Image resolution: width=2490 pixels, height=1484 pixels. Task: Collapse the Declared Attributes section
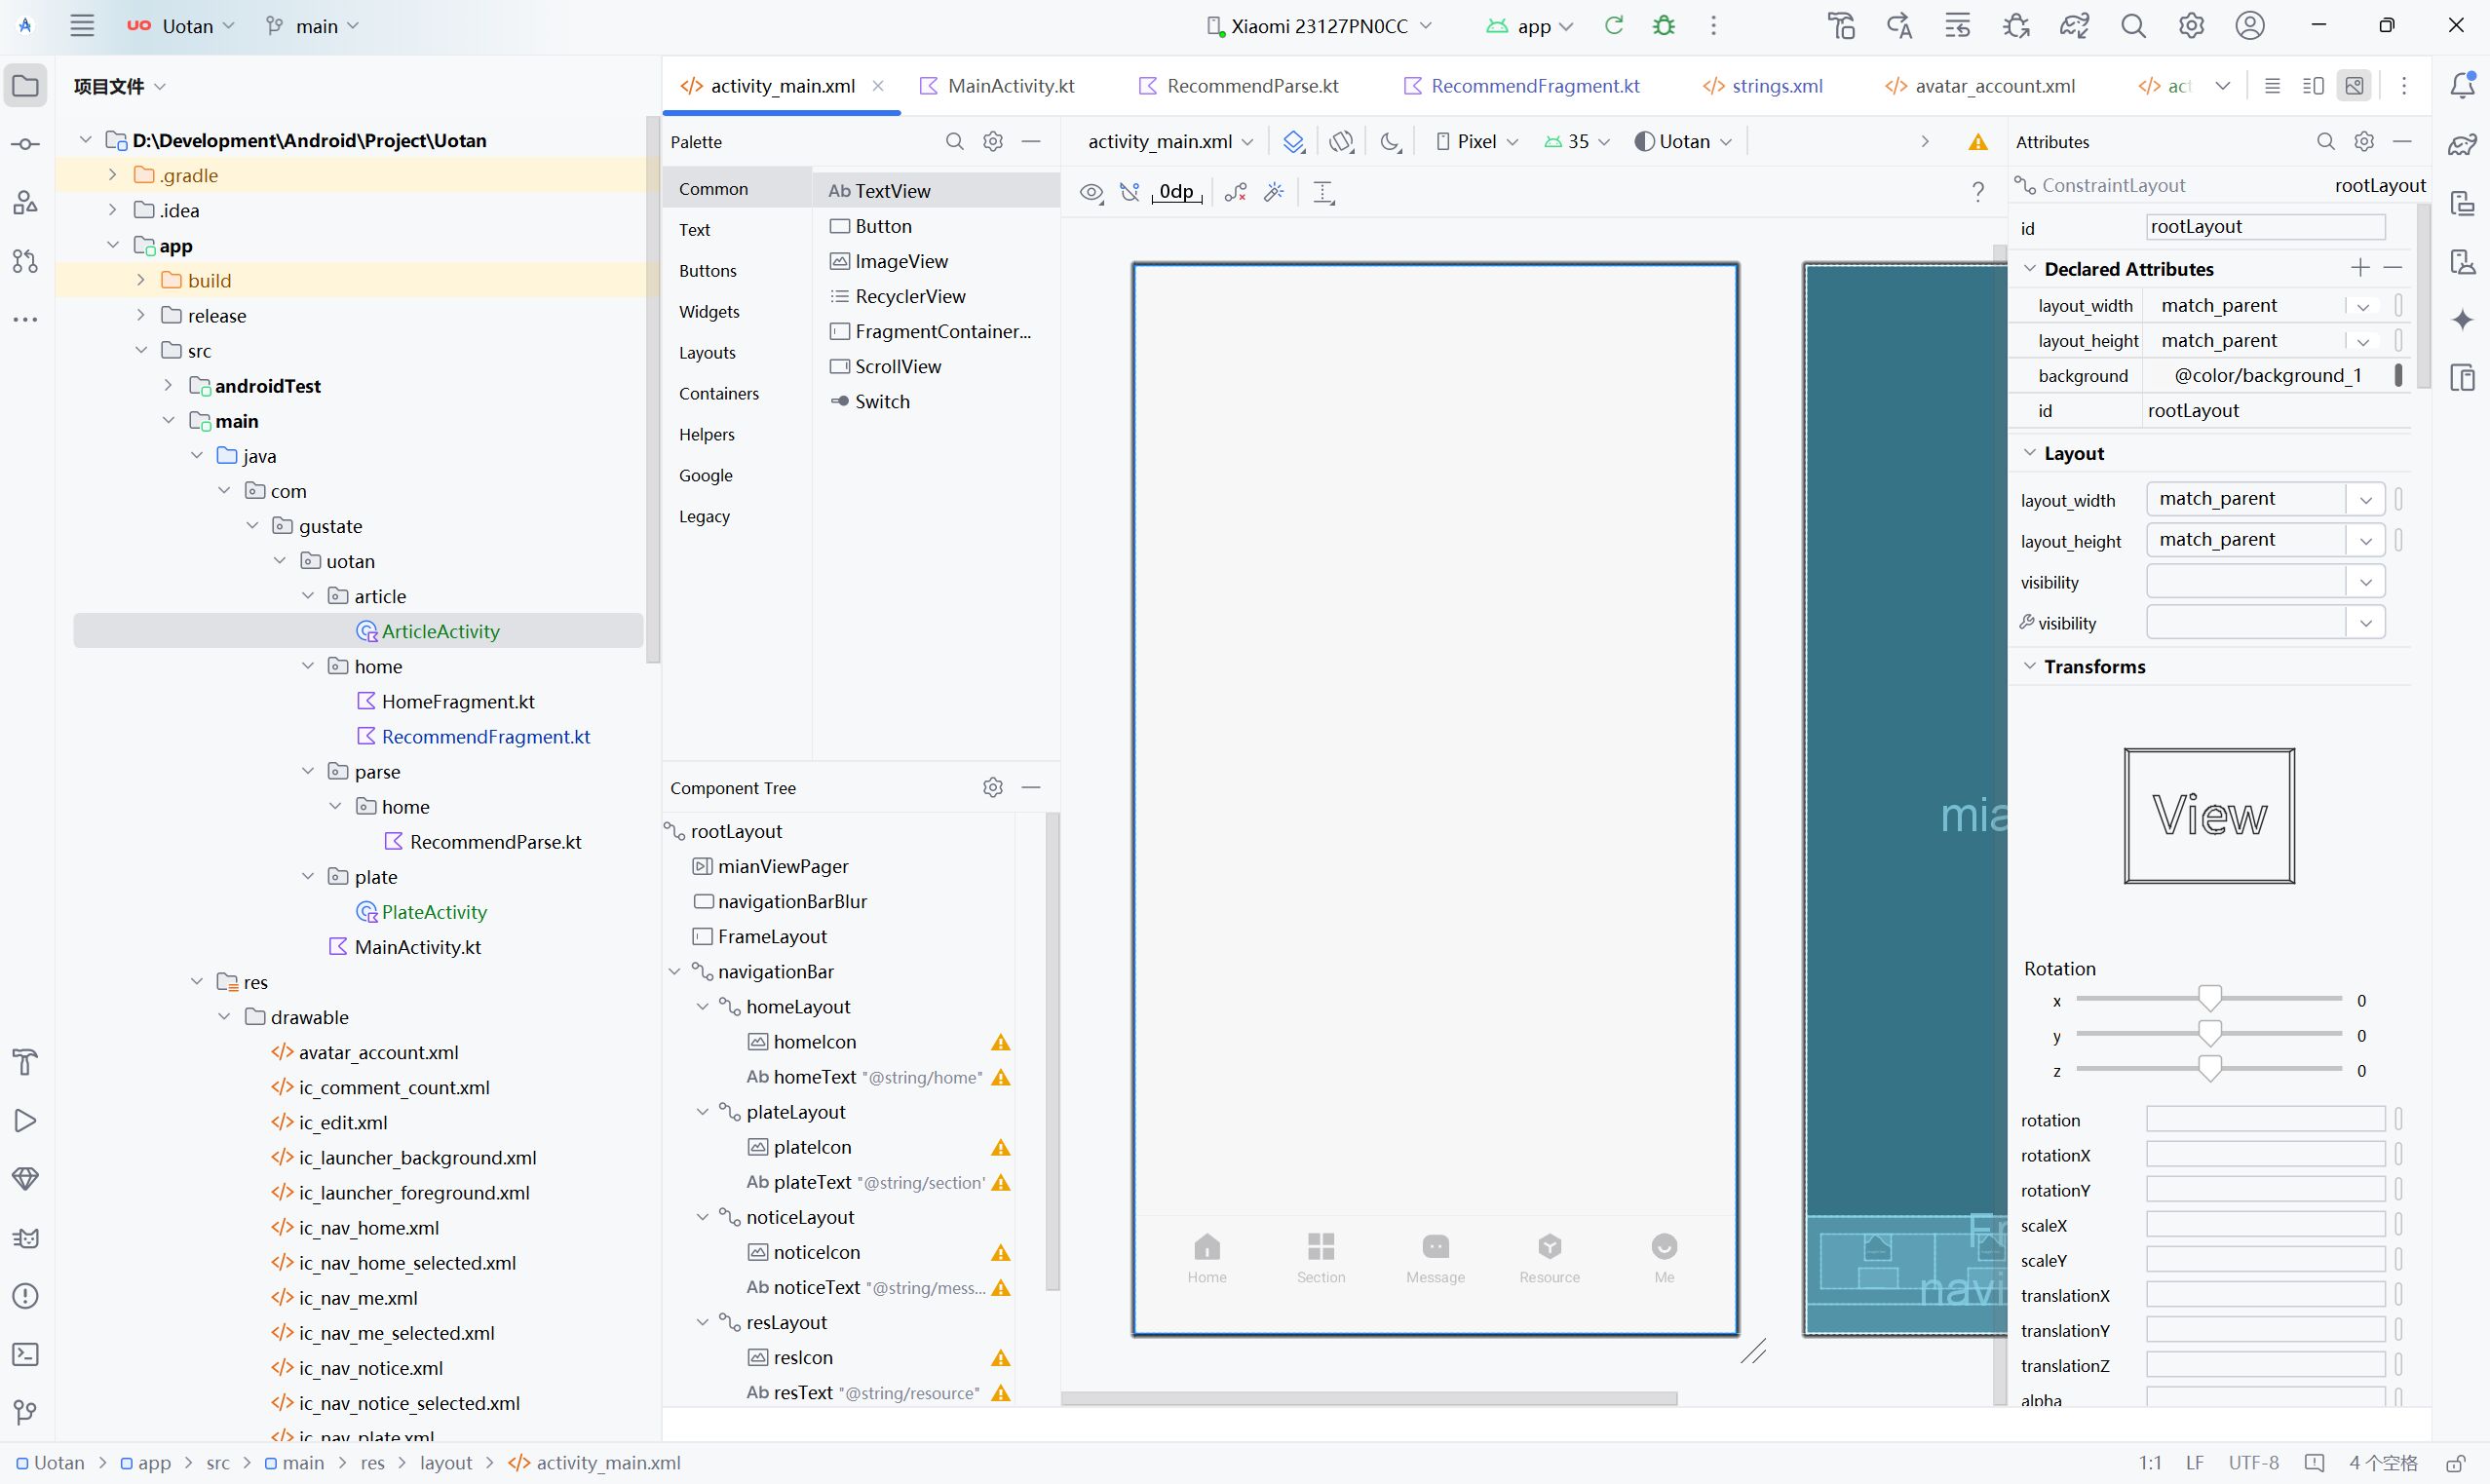tap(2030, 268)
